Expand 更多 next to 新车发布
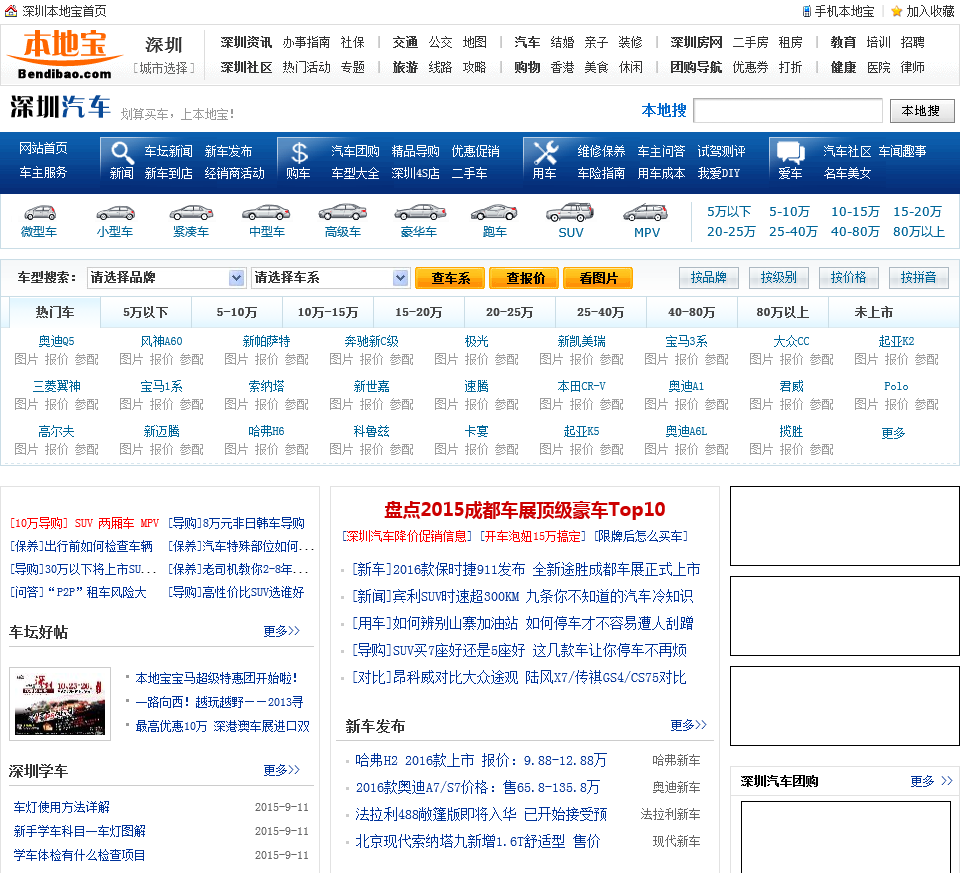 [x=688, y=725]
